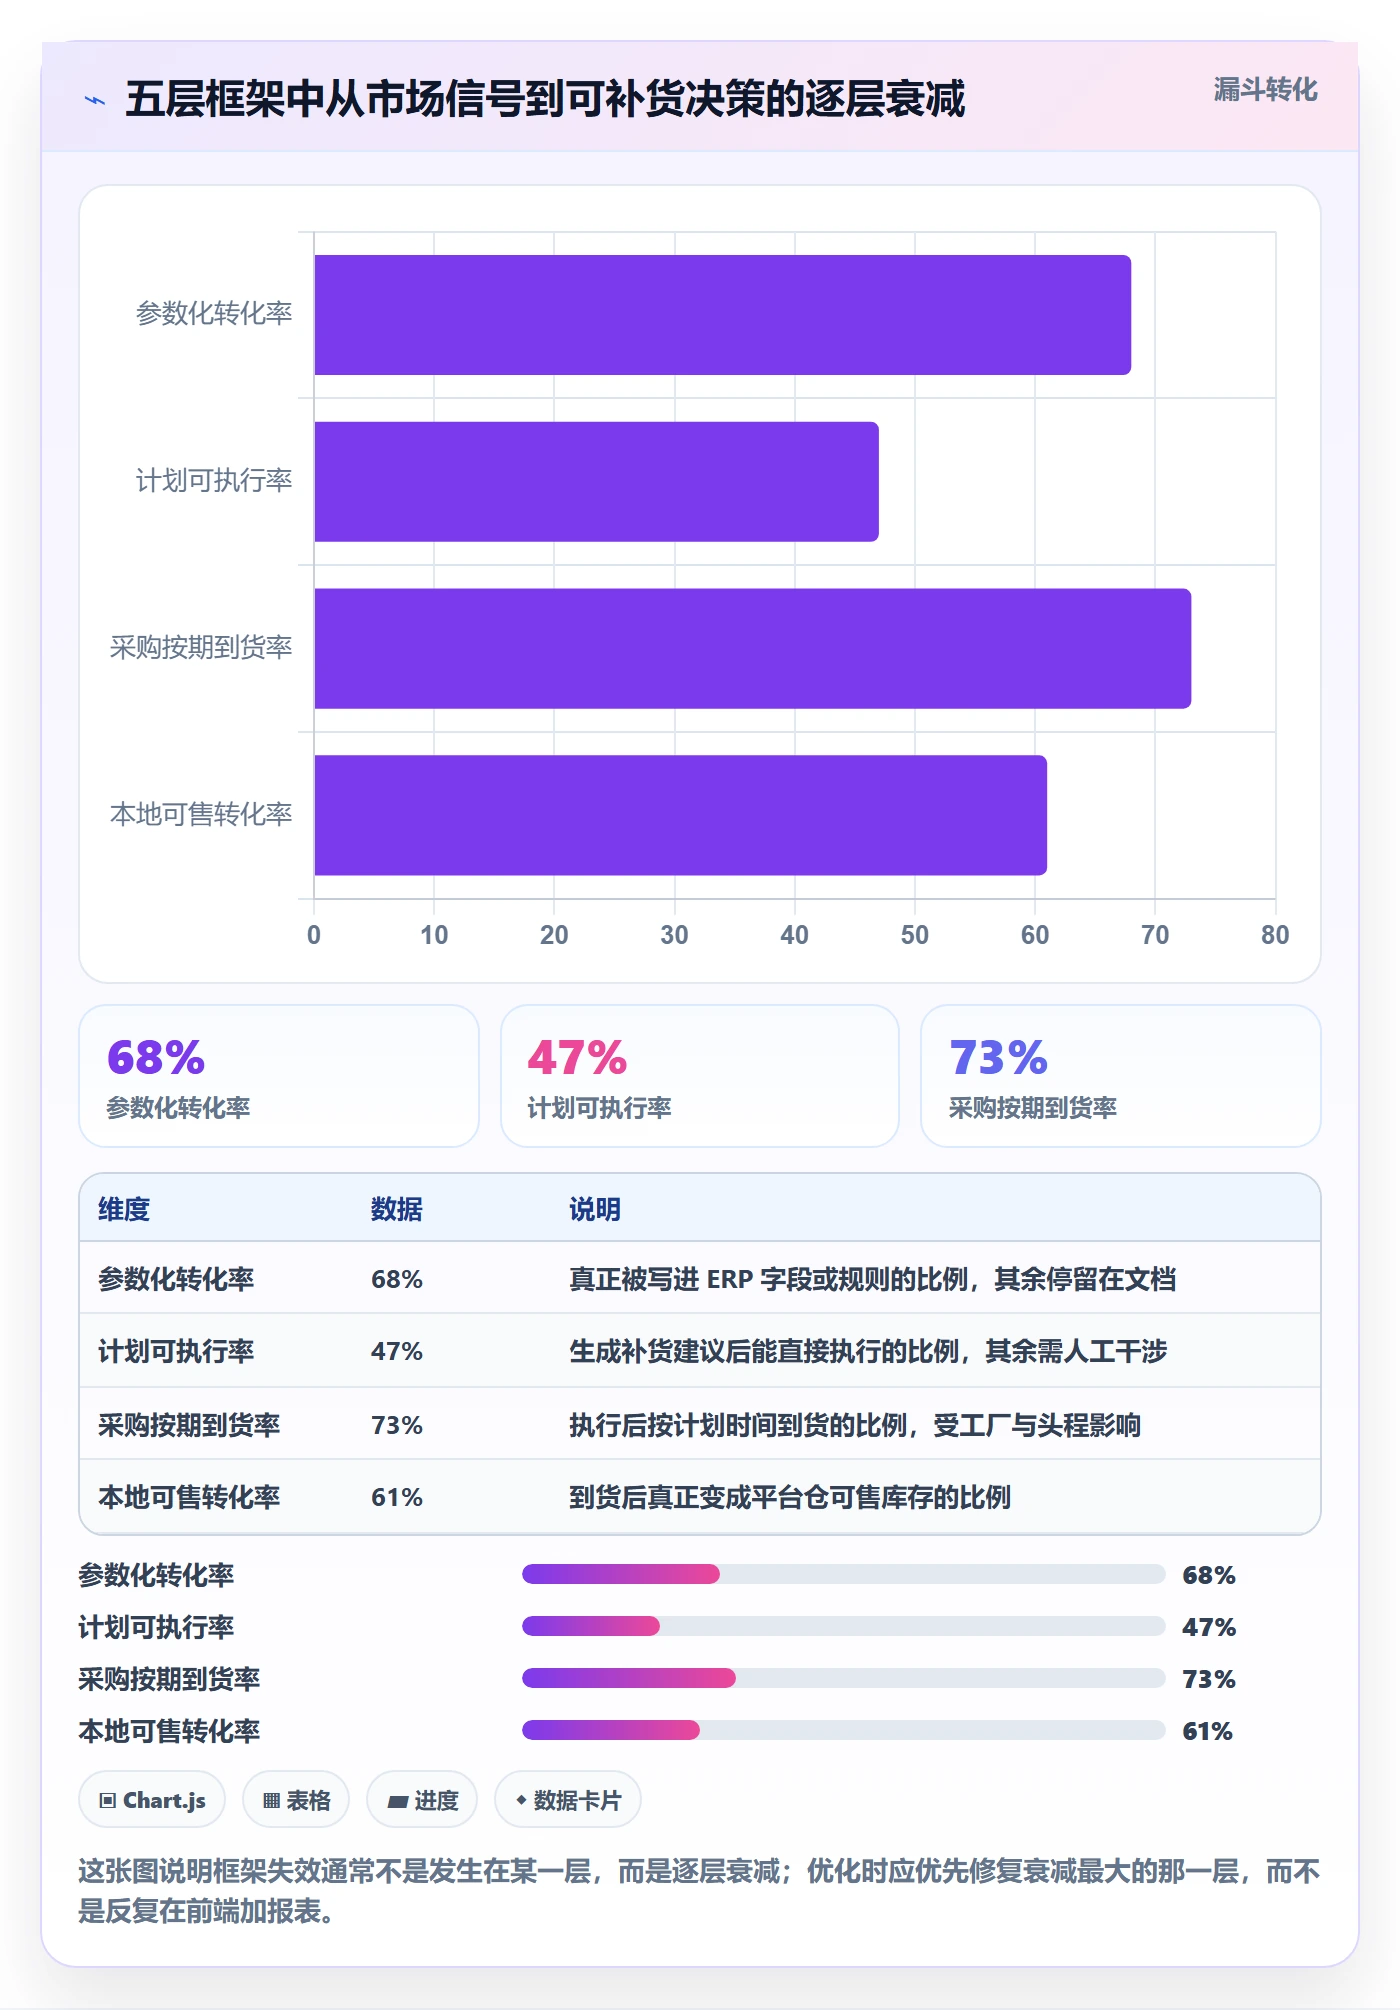Image resolution: width=1400 pixels, height=2010 pixels.
Task: Click the 本地可售转化率 cell in the table
Action: (x=189, y=1497)
